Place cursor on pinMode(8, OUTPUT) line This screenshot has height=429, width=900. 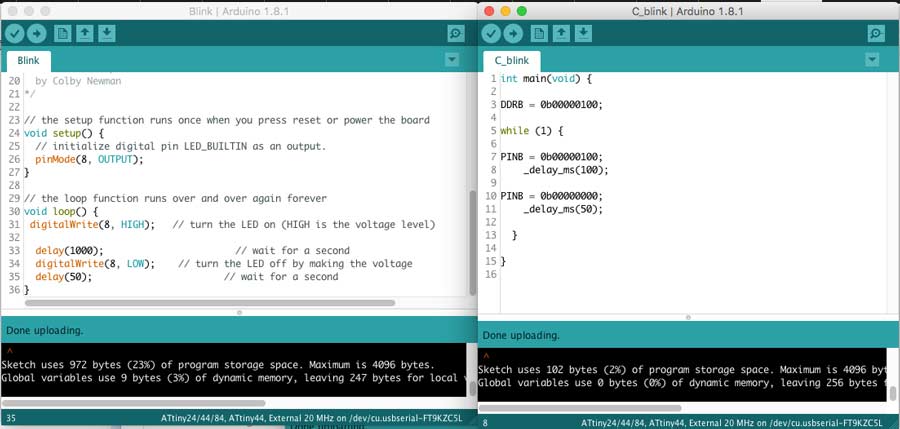90,159
